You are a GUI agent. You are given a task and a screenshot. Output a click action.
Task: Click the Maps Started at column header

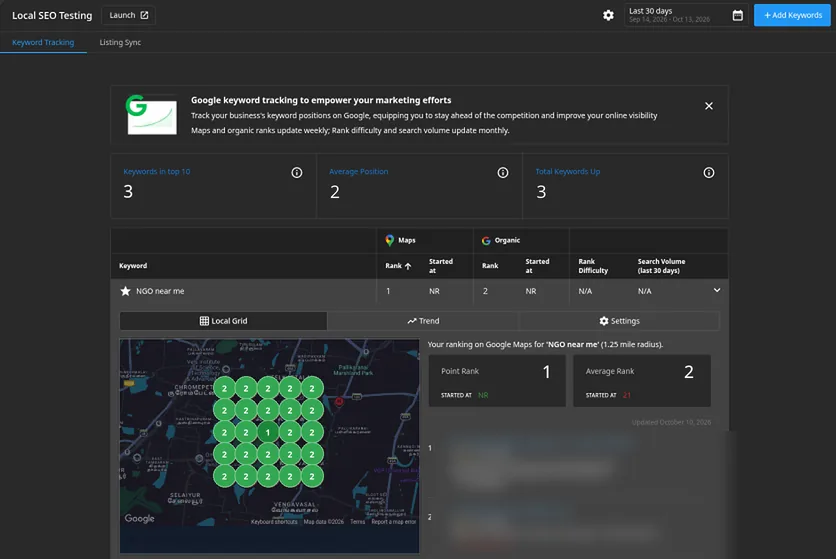coord(441,266)
